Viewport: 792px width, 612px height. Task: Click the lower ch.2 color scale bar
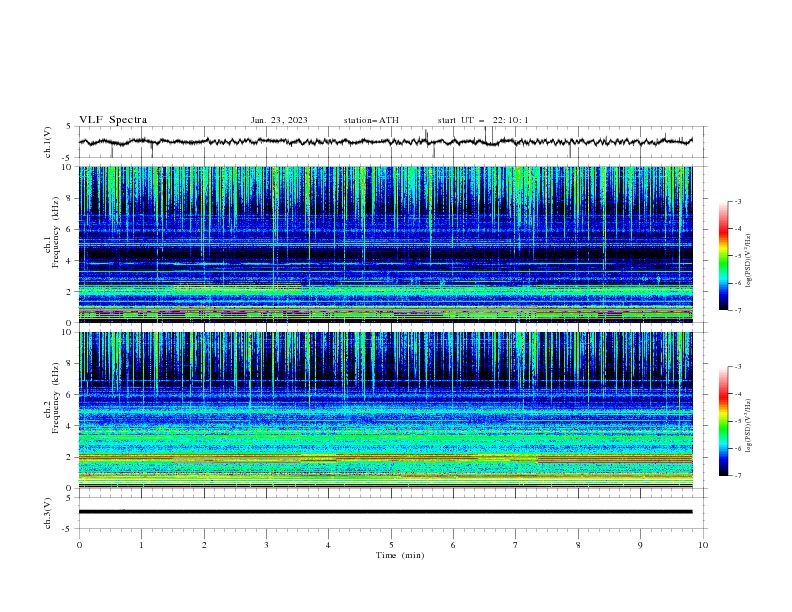tap(724, 421)
